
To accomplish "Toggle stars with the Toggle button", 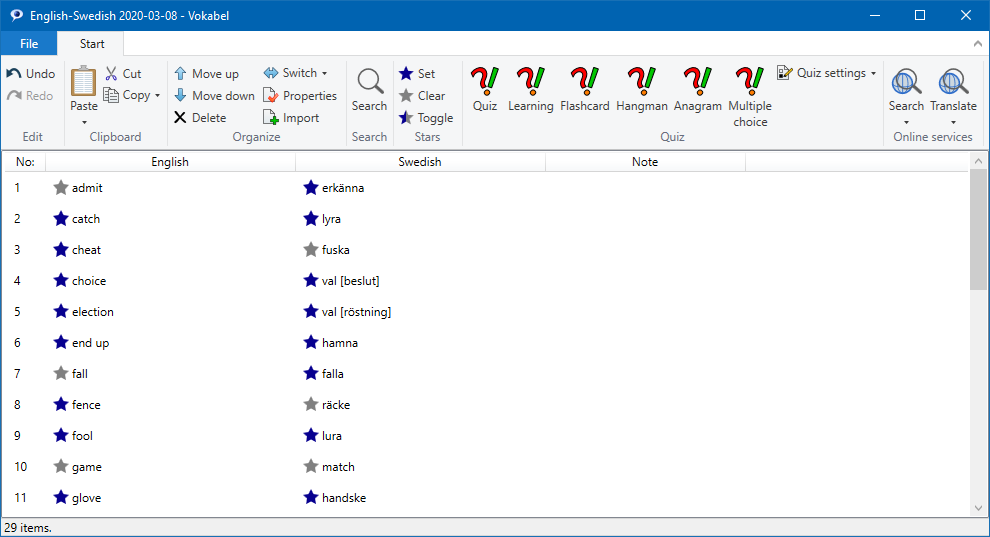I will [x=426, y=117].
